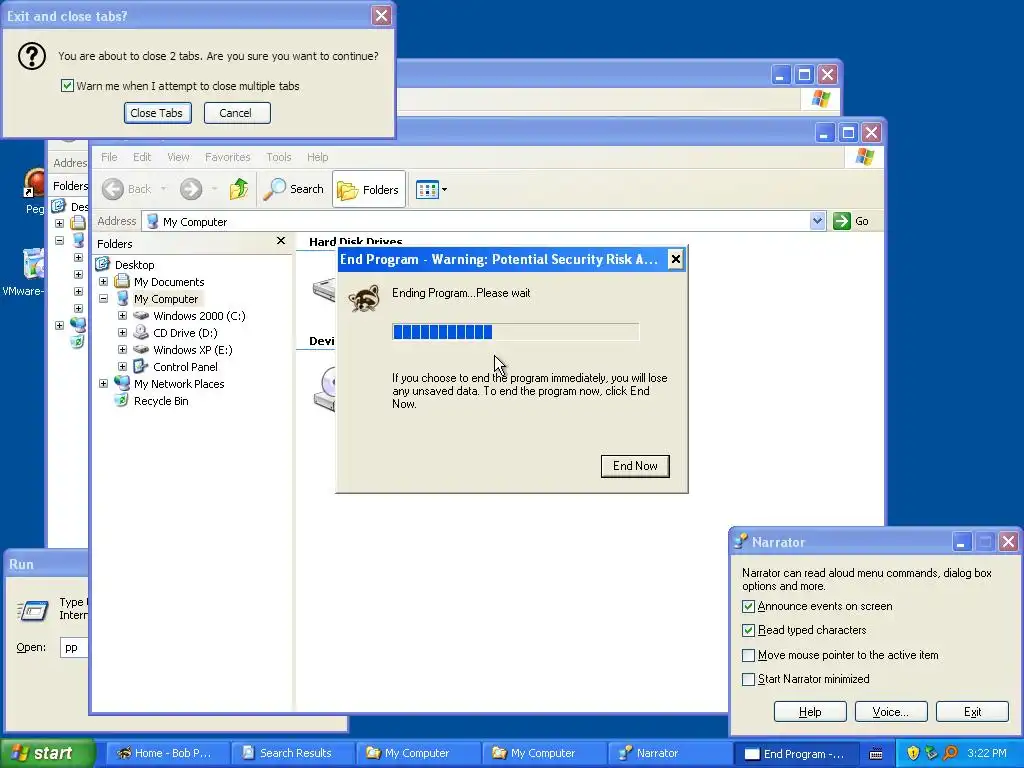The image size is (1024, 768).
Task: Click the raccoon icon in End Program dialog
Action: tap(364, 298)
